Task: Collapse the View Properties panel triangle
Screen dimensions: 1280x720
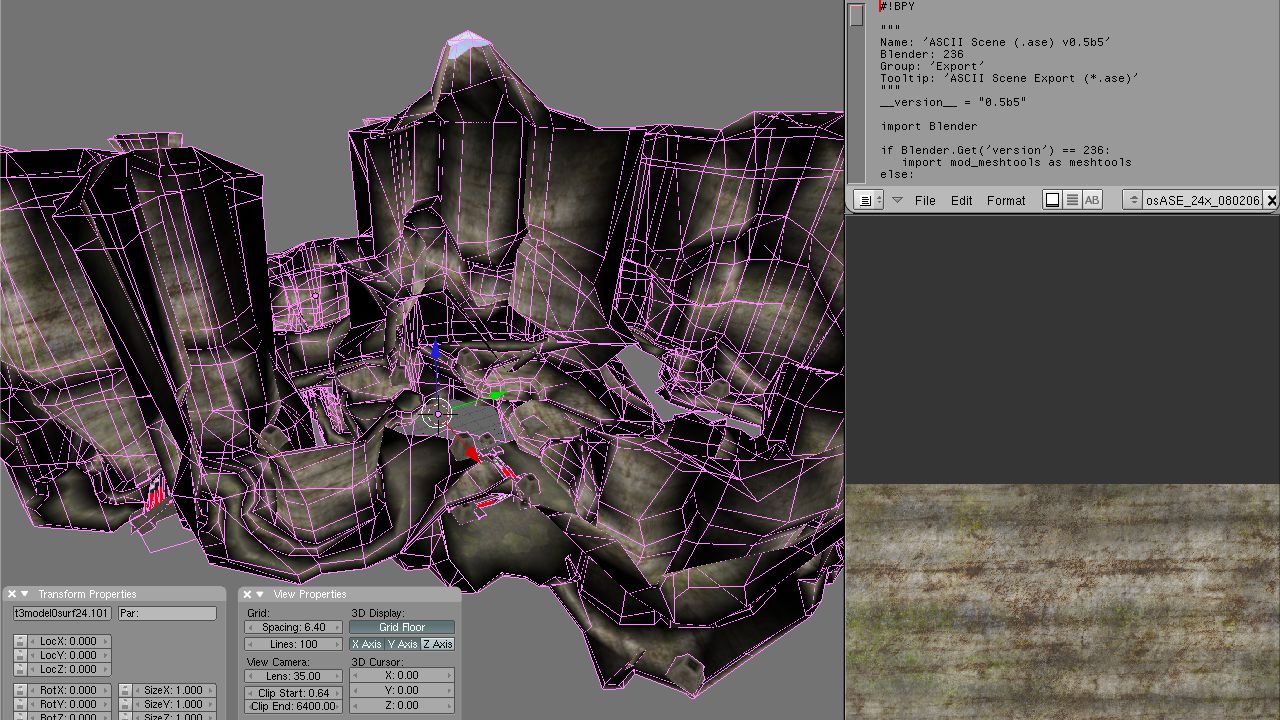Action: point(260,594)
